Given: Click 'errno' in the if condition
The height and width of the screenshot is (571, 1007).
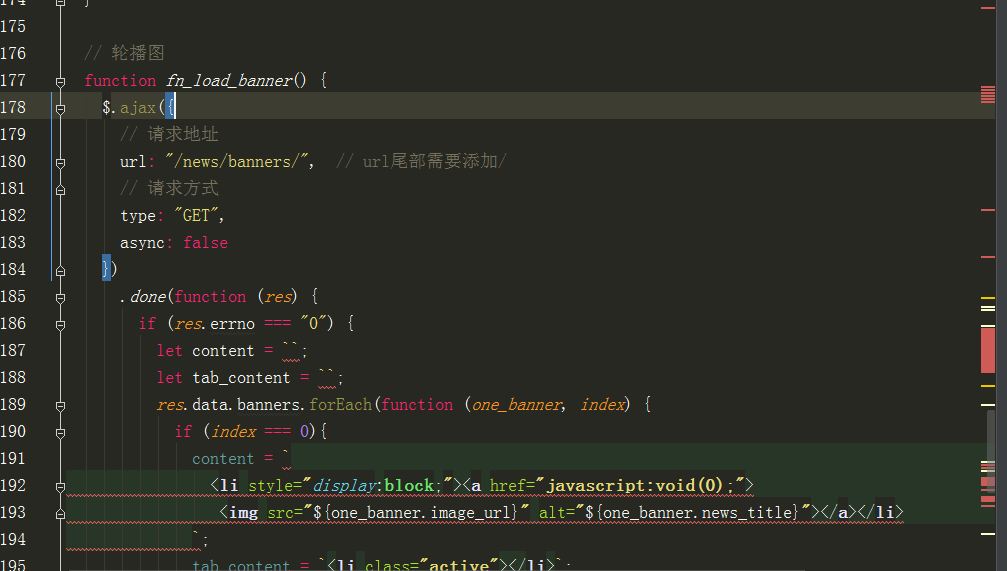Looking at the screenshot, I should [x=232, y=324].
